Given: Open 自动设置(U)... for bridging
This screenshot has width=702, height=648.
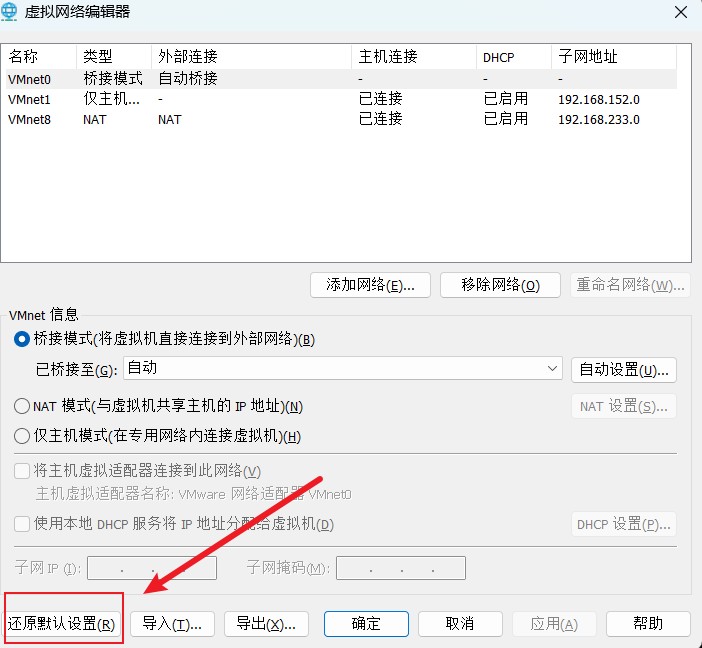Looking at the screenshot, I should (x=624, y=370).
